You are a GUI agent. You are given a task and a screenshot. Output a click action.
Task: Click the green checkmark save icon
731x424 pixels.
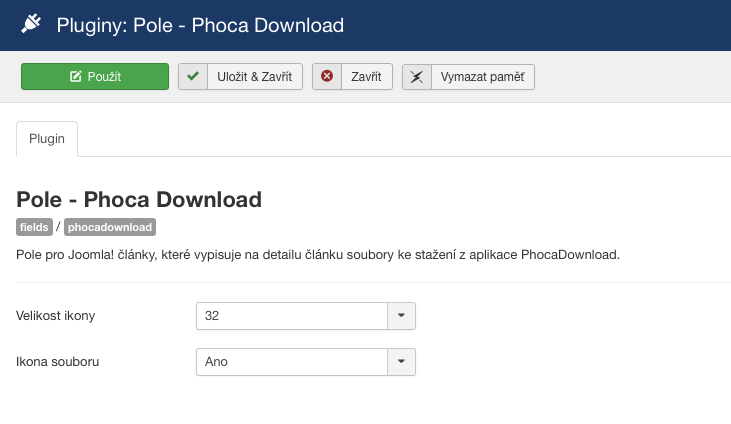pos(193,77)
